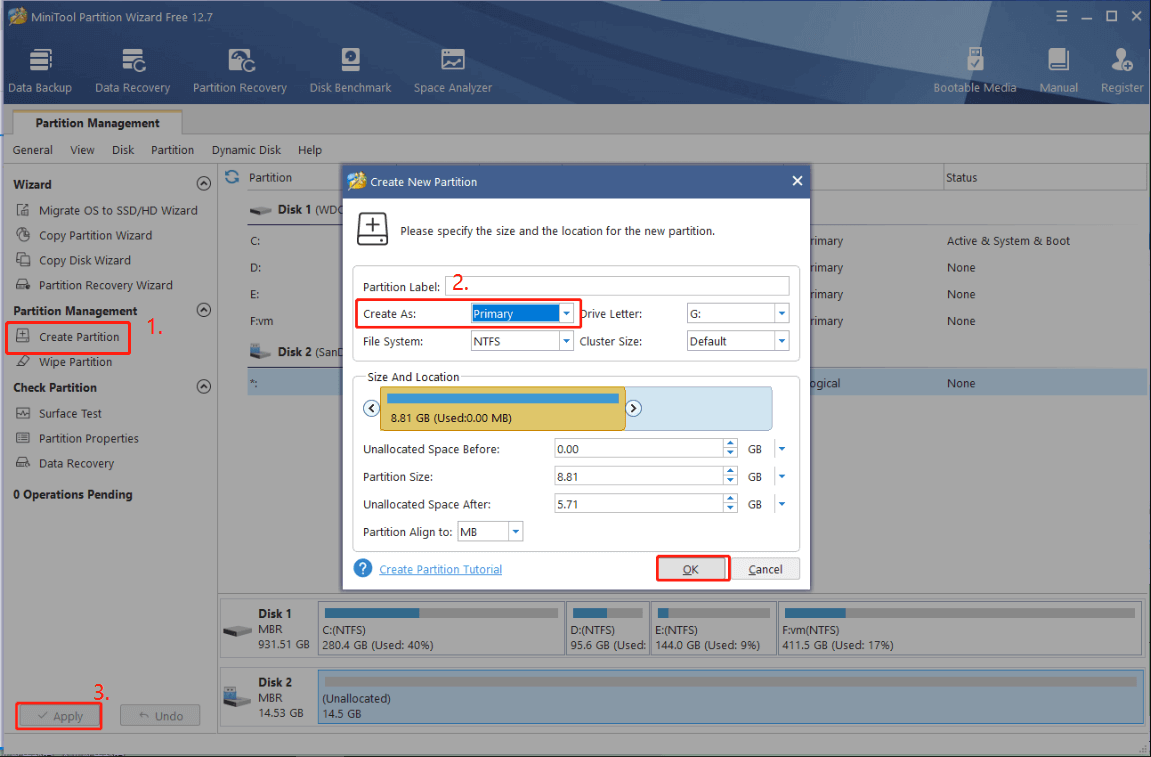The width and height of the screenshot is (1151, 757).
Task: Choose Create Partition in sidebar
Action: point(68,336)
